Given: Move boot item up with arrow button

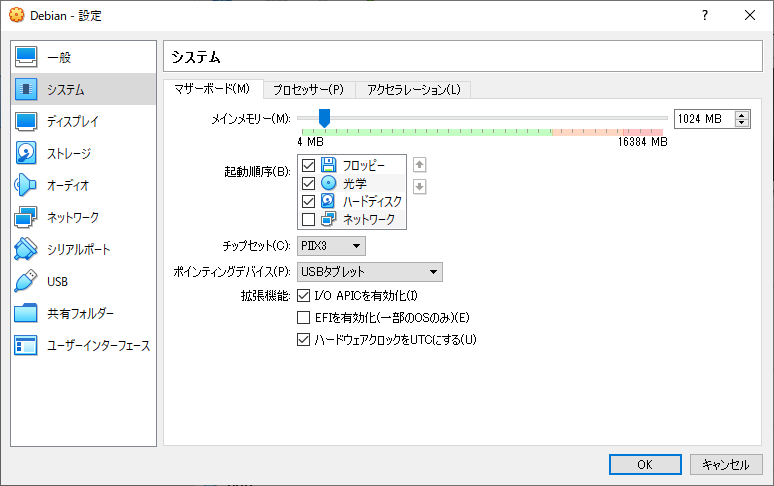Looking at the screenshot, I should click(x=420, y=165).
